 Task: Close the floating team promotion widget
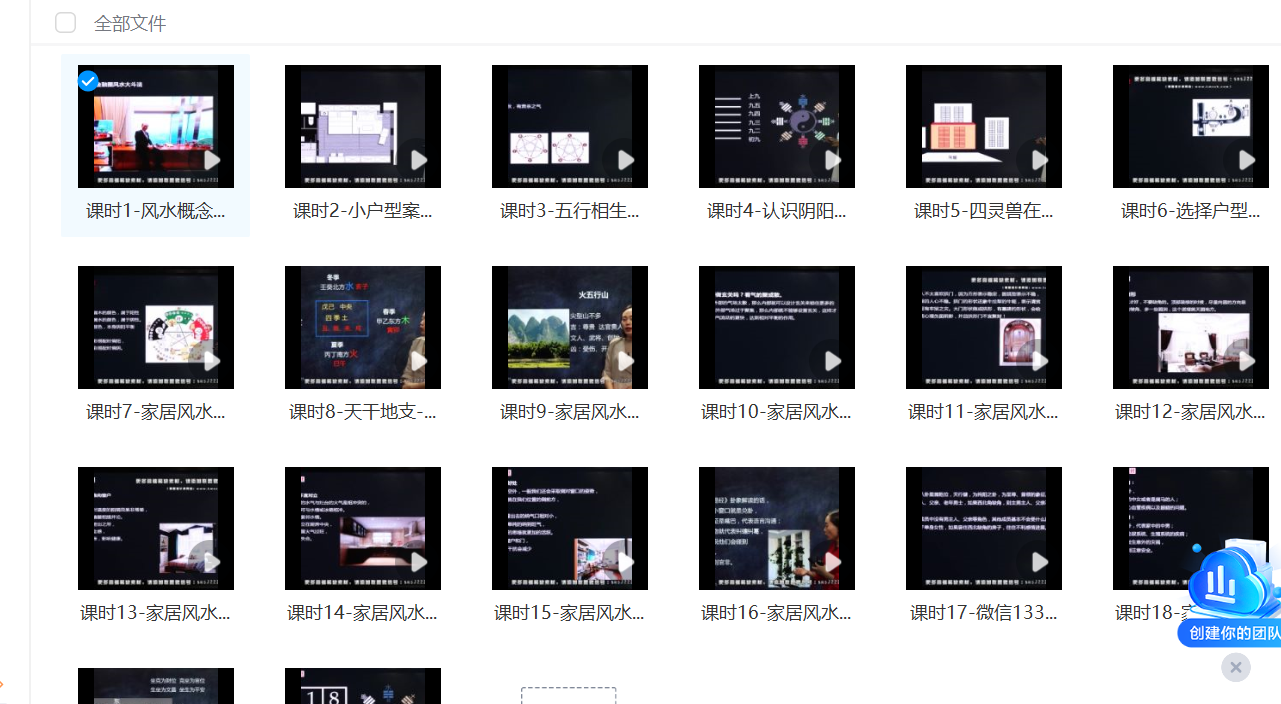[1235, 667]
